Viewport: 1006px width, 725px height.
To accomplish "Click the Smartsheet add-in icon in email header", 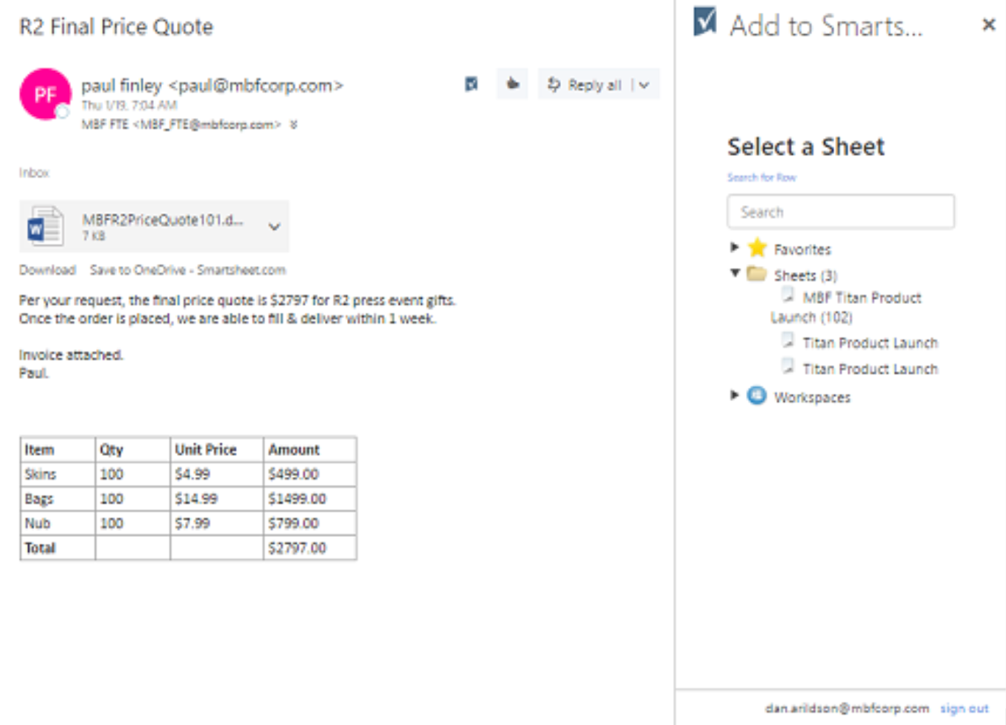I will (x=472, y=84).
